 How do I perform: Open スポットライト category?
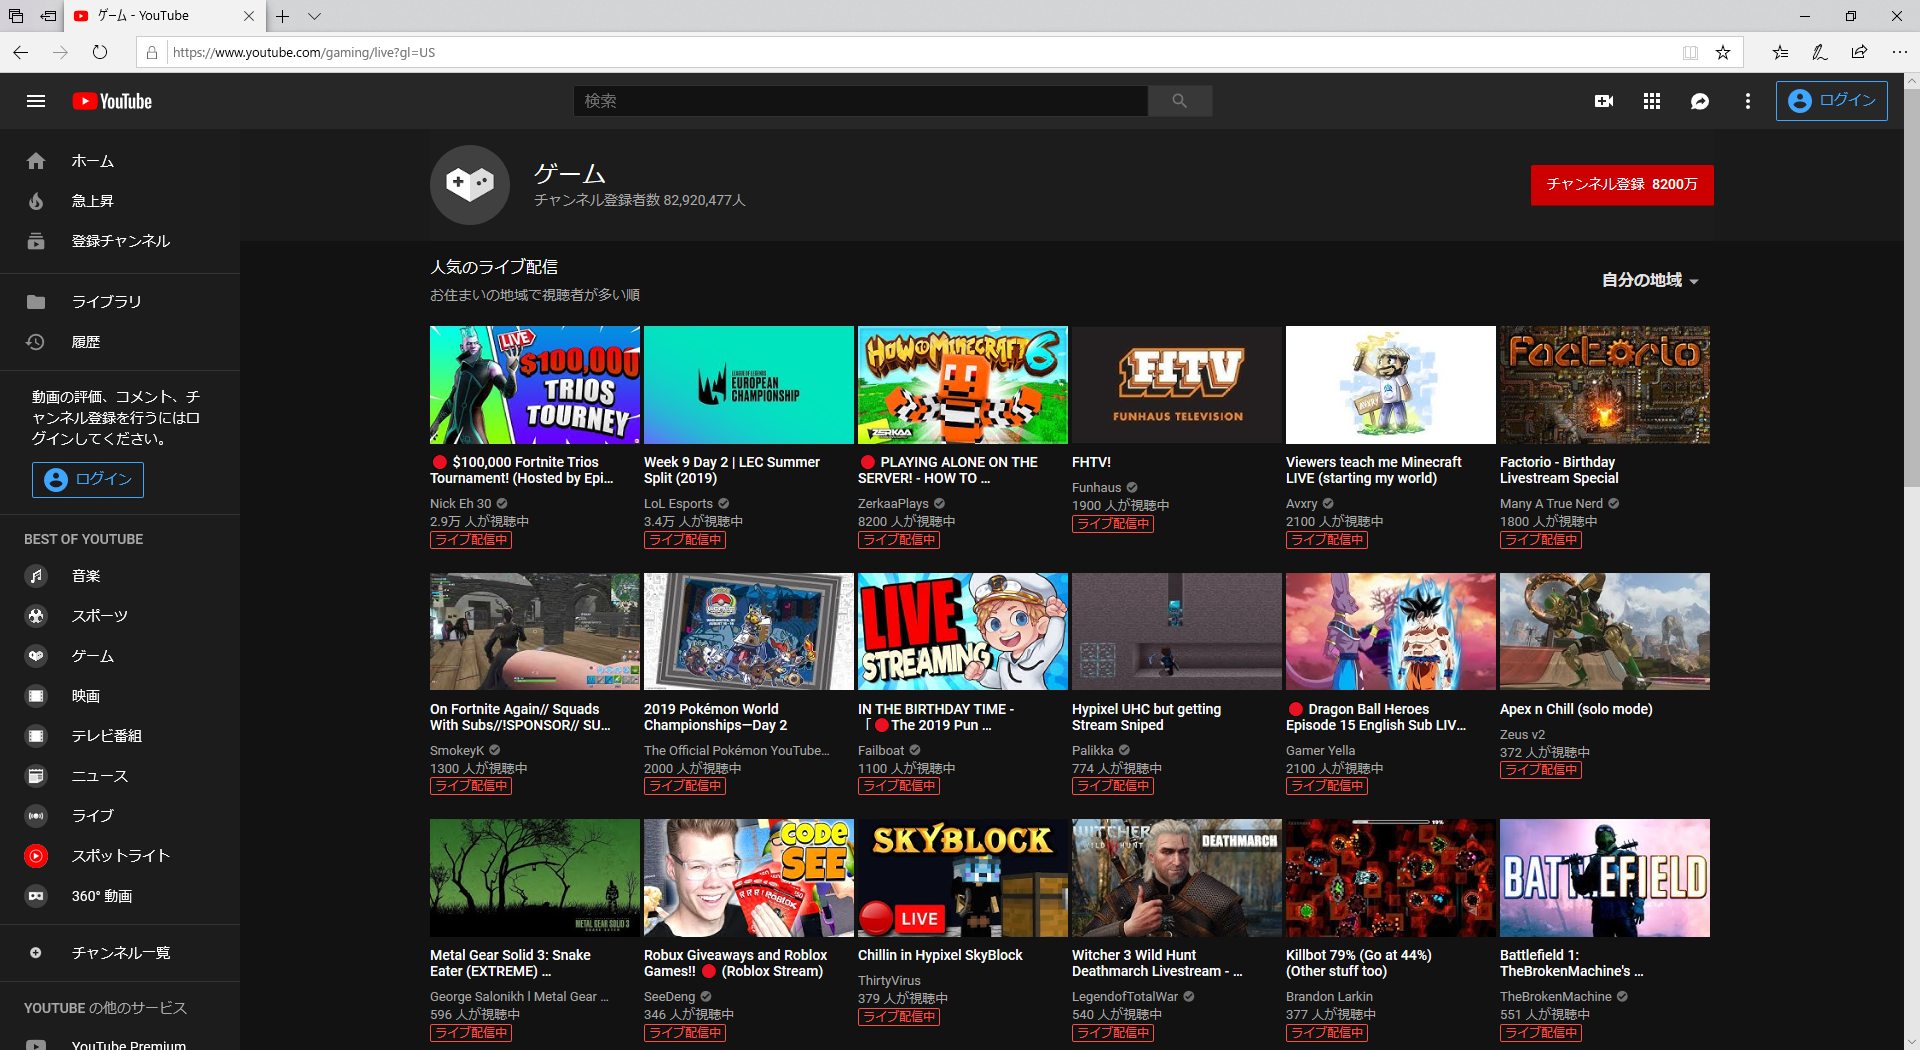[120, 856]
